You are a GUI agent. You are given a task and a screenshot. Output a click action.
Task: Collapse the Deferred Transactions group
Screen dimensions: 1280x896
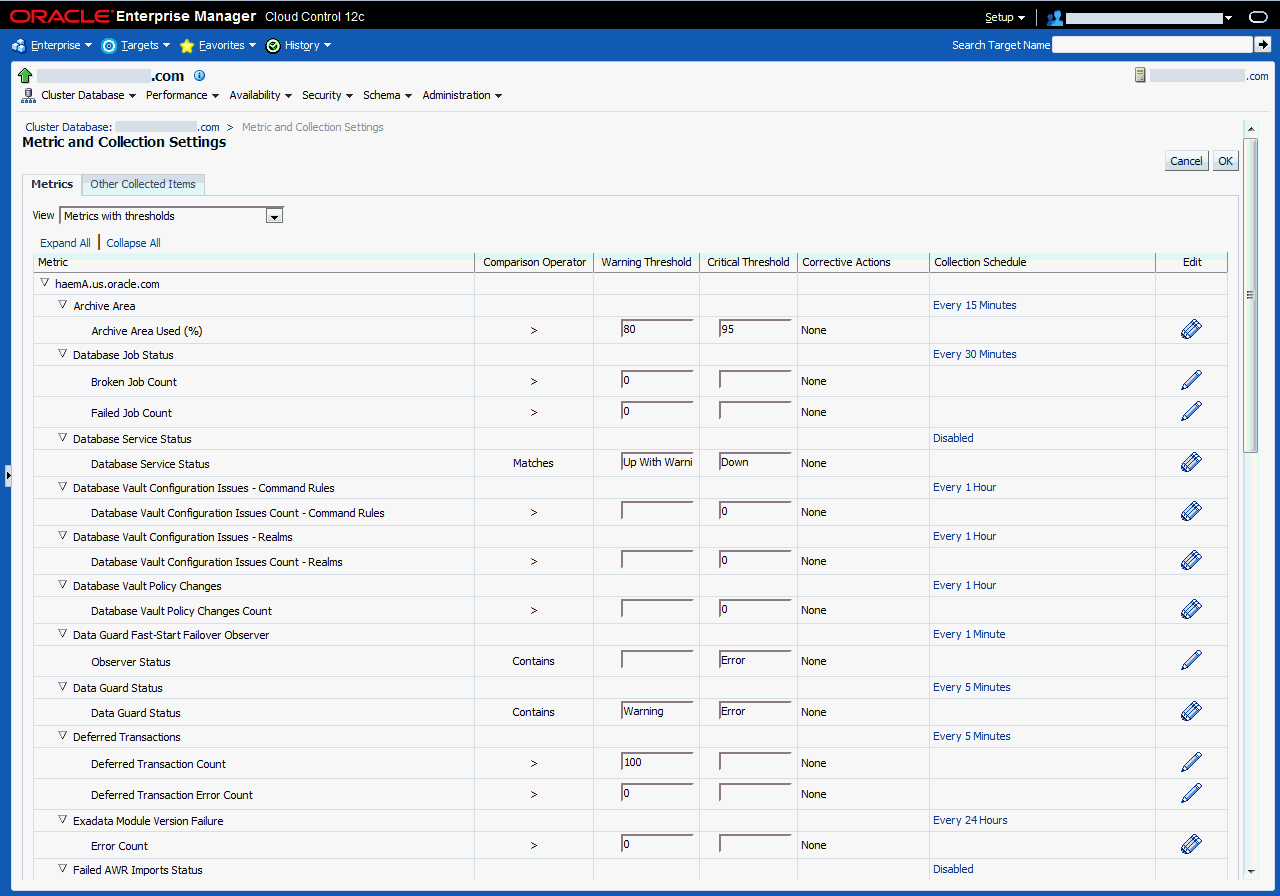[62, 736]
